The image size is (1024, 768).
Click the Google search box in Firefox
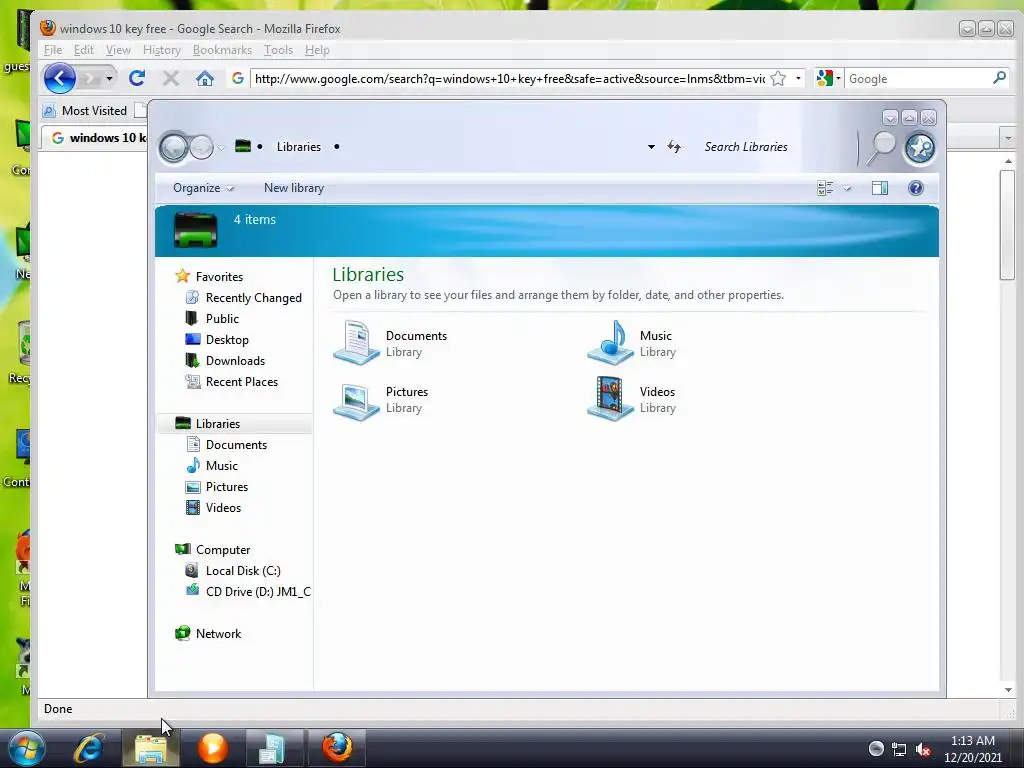coord(918,79)
